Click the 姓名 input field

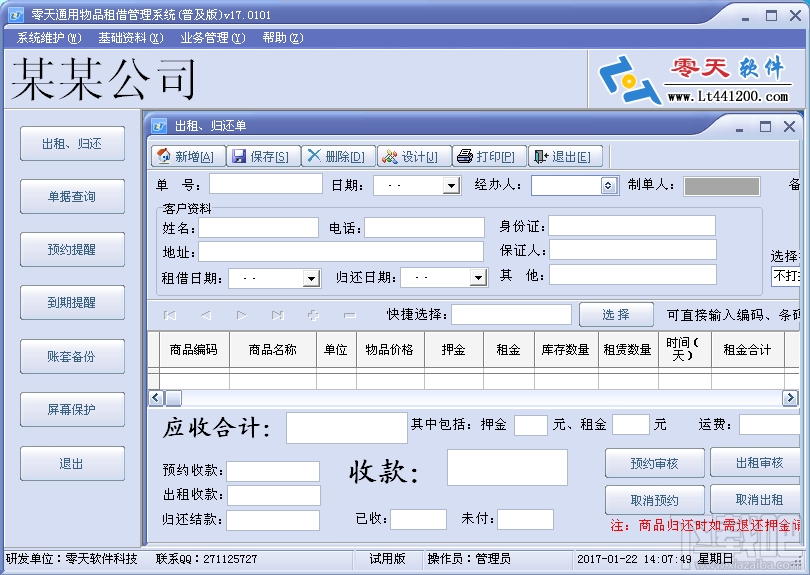[258, 228]
